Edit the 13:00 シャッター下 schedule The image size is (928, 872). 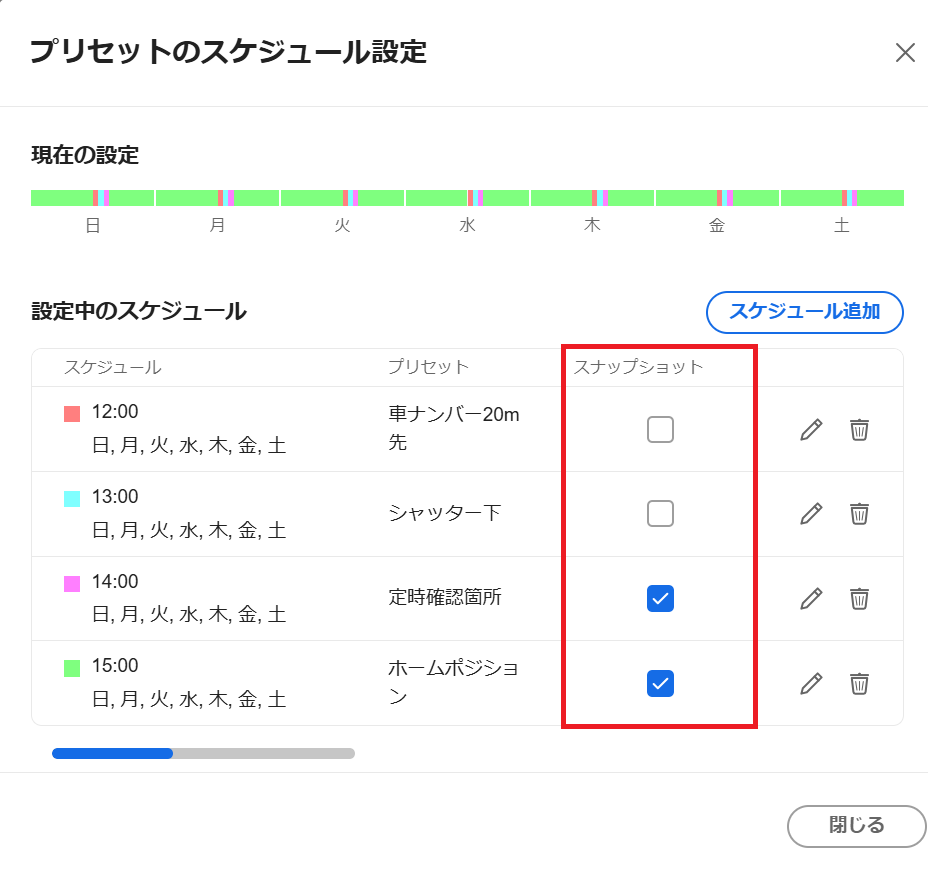tap(811, 514)
